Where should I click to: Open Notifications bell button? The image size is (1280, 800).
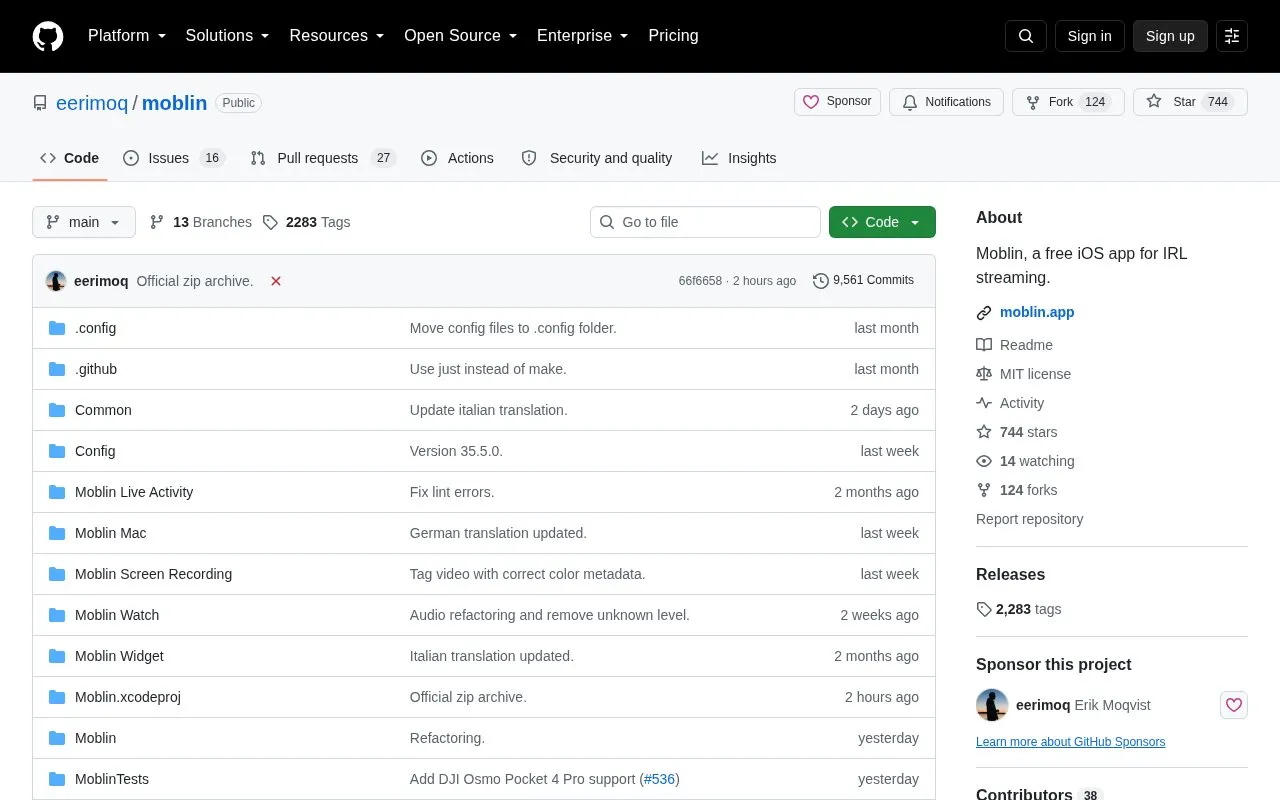946,102
